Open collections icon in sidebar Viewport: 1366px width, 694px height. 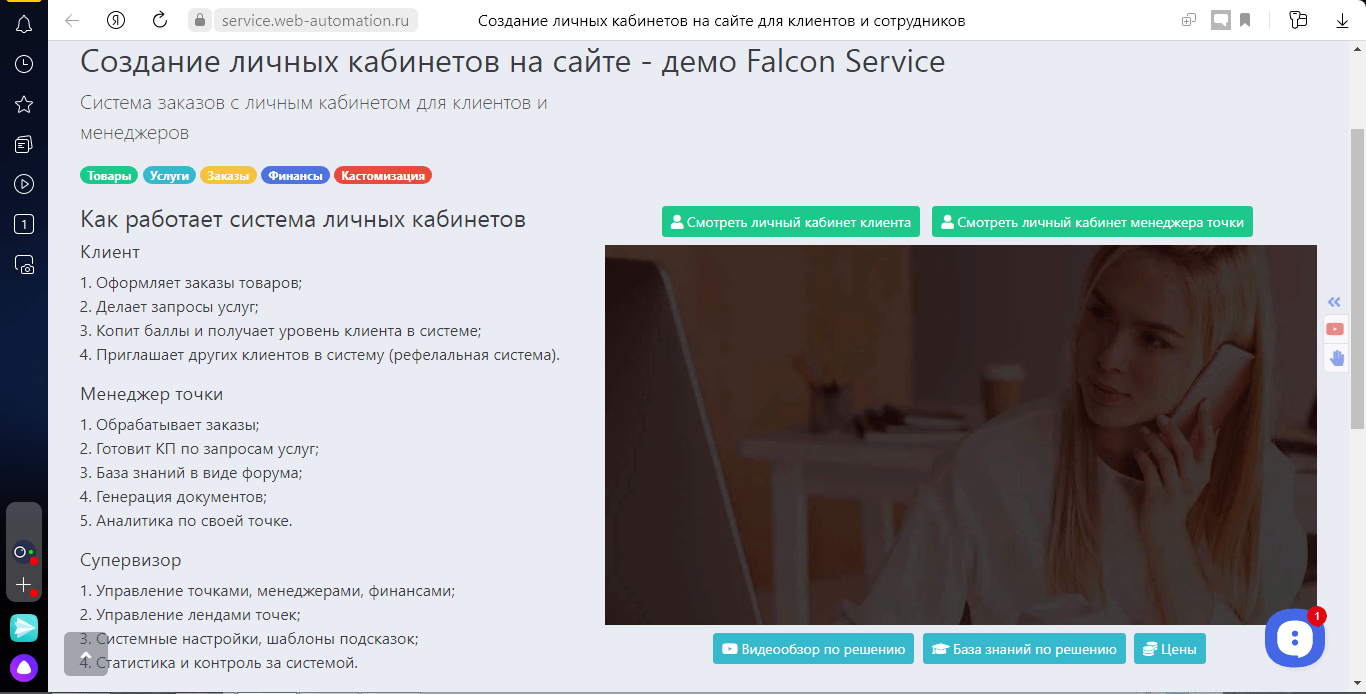click(24, 144)
